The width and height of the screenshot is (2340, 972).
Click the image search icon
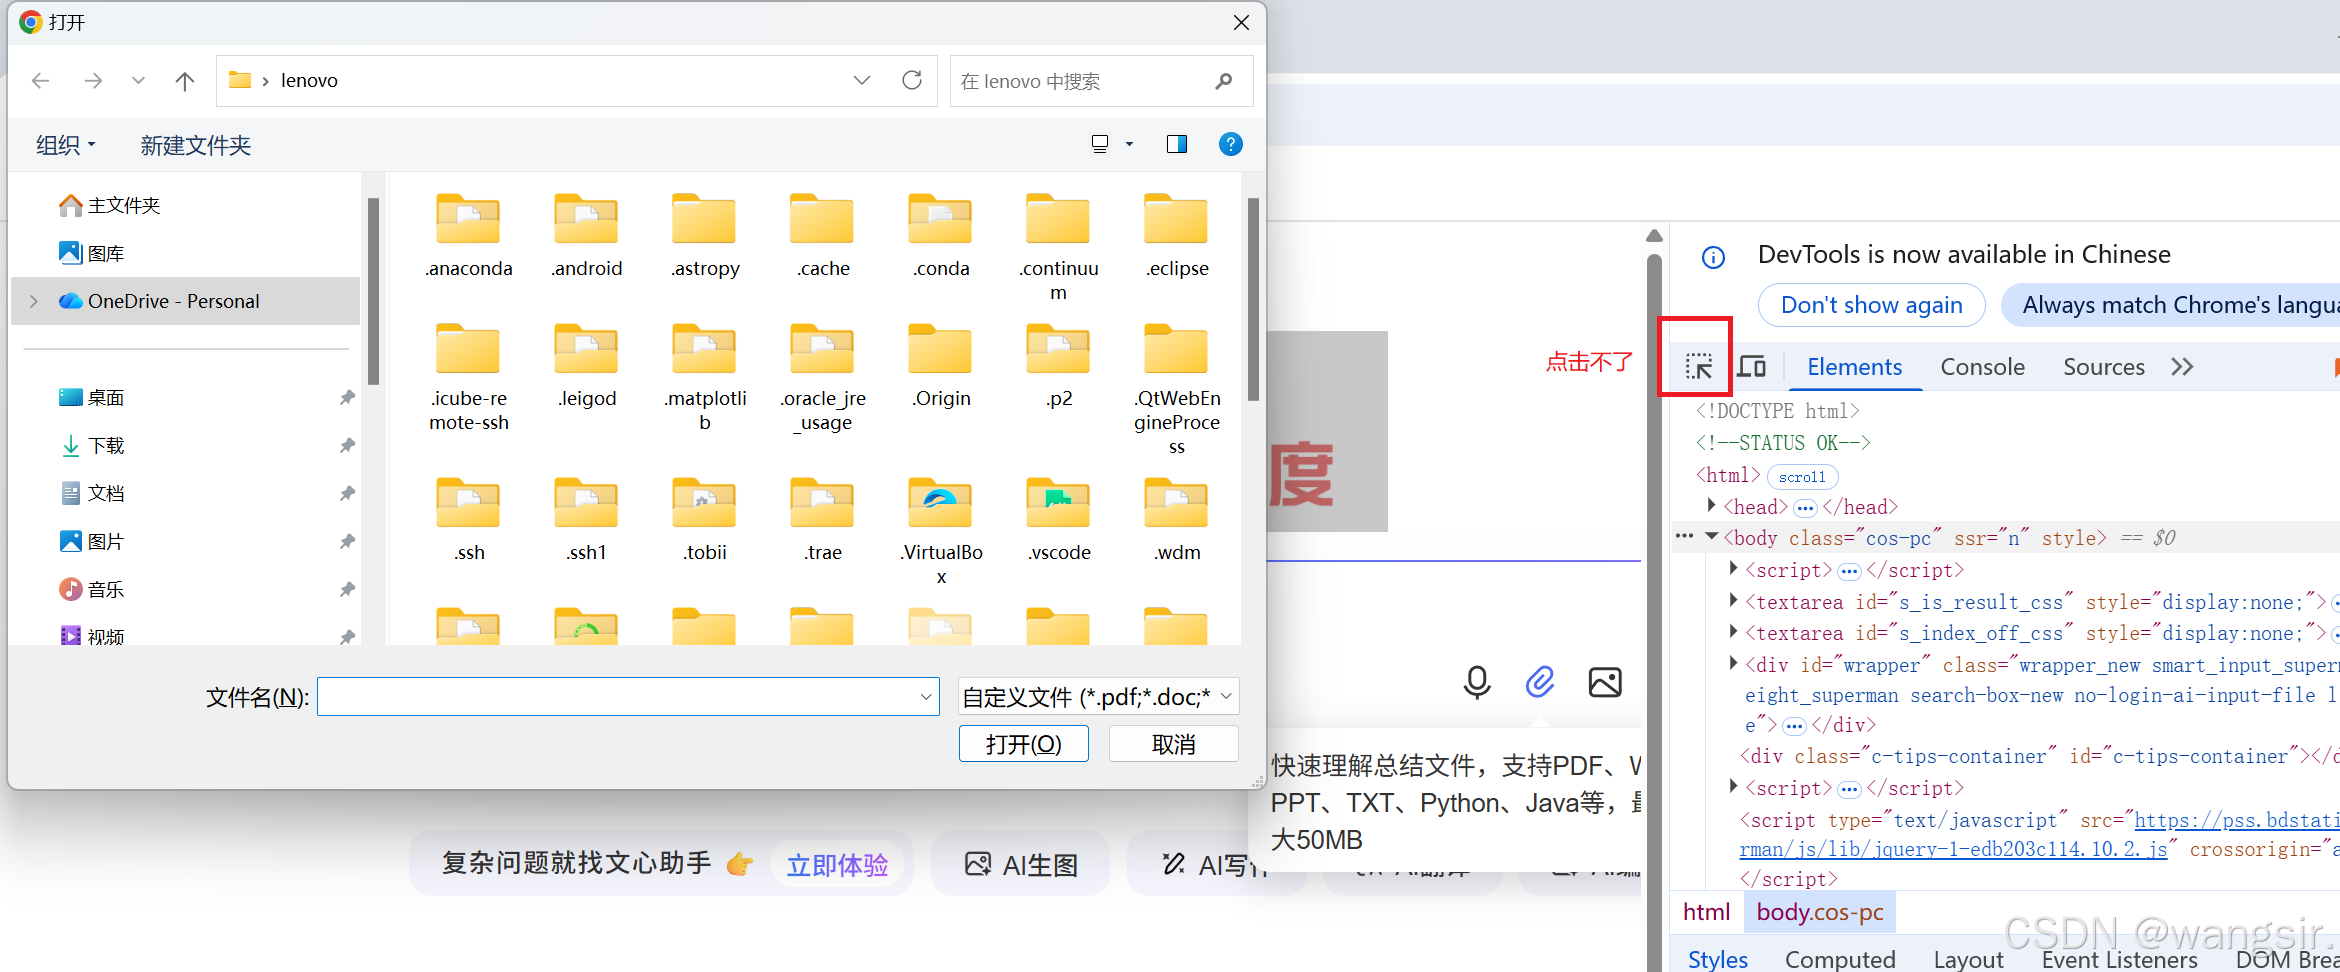(x=1605, y=682)
